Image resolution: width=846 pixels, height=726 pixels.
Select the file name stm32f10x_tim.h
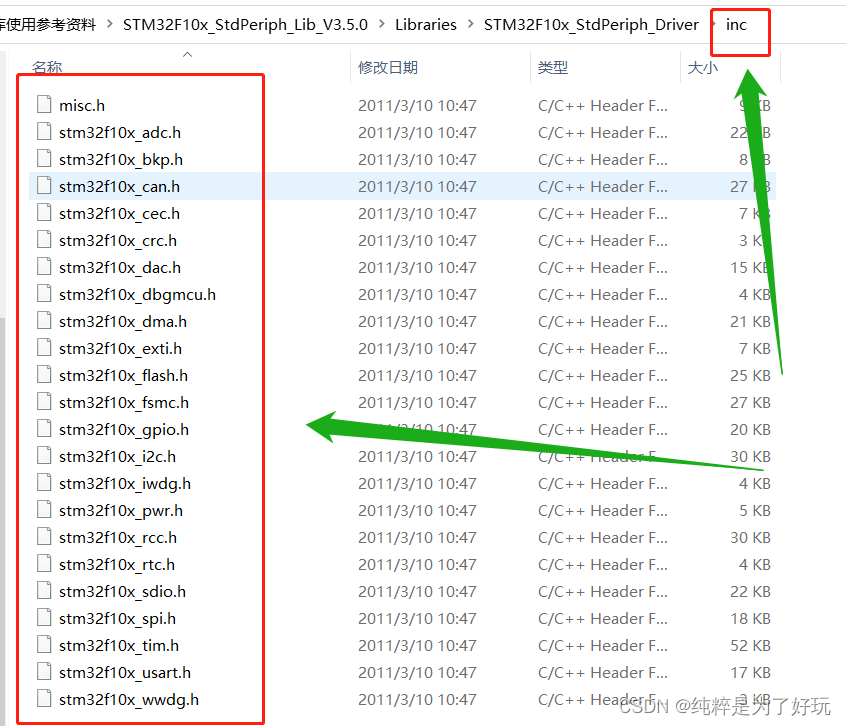coord(119,645)
